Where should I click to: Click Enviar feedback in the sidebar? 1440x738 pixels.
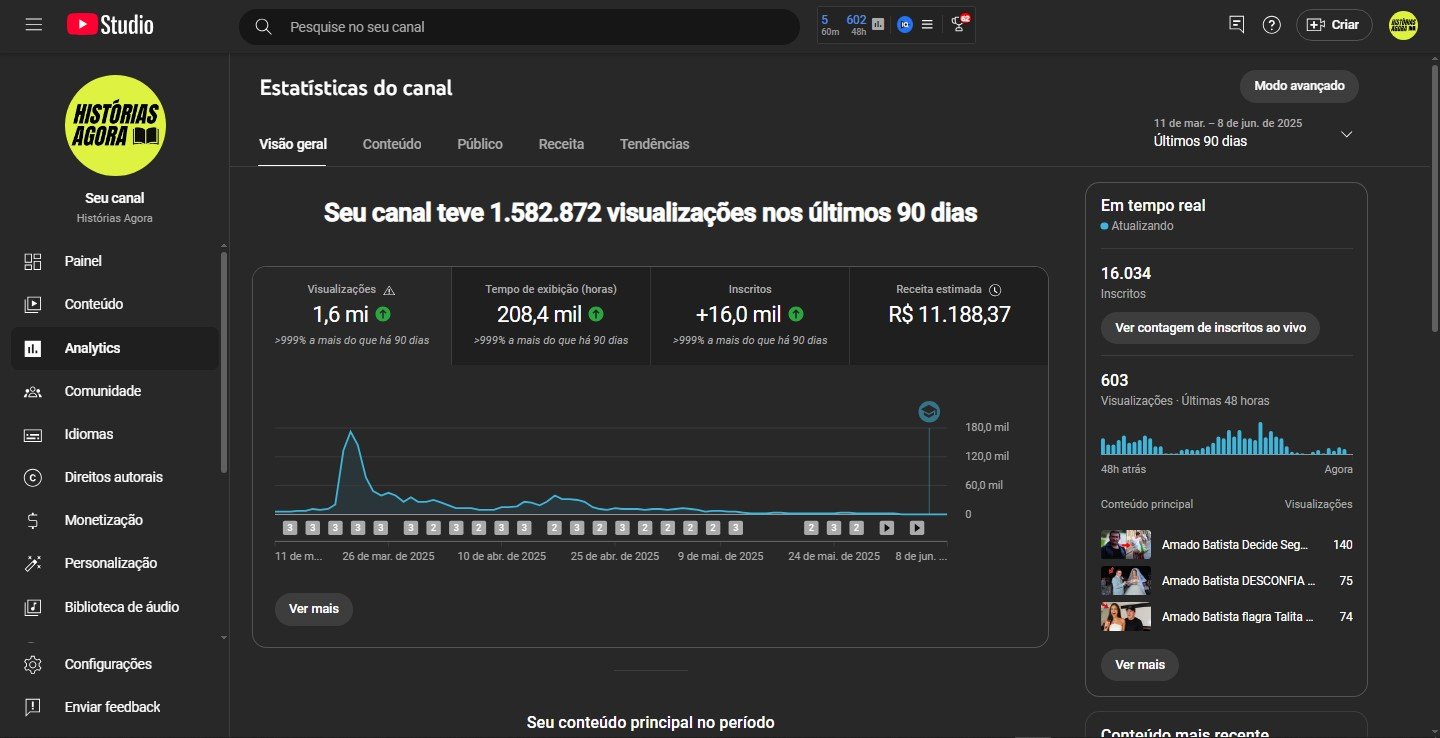[115, 707]
